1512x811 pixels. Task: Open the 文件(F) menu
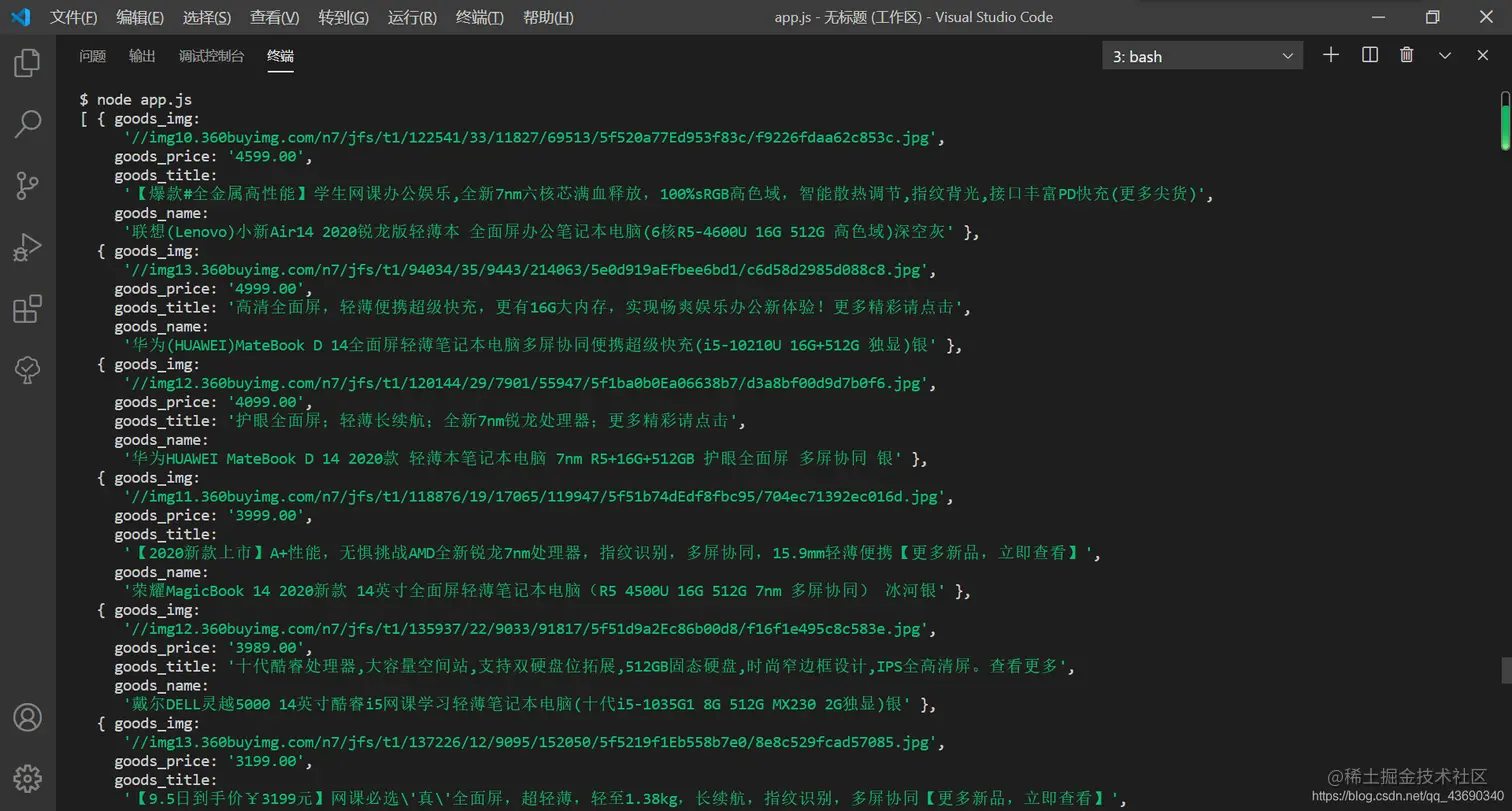click(x=74, y=17)
